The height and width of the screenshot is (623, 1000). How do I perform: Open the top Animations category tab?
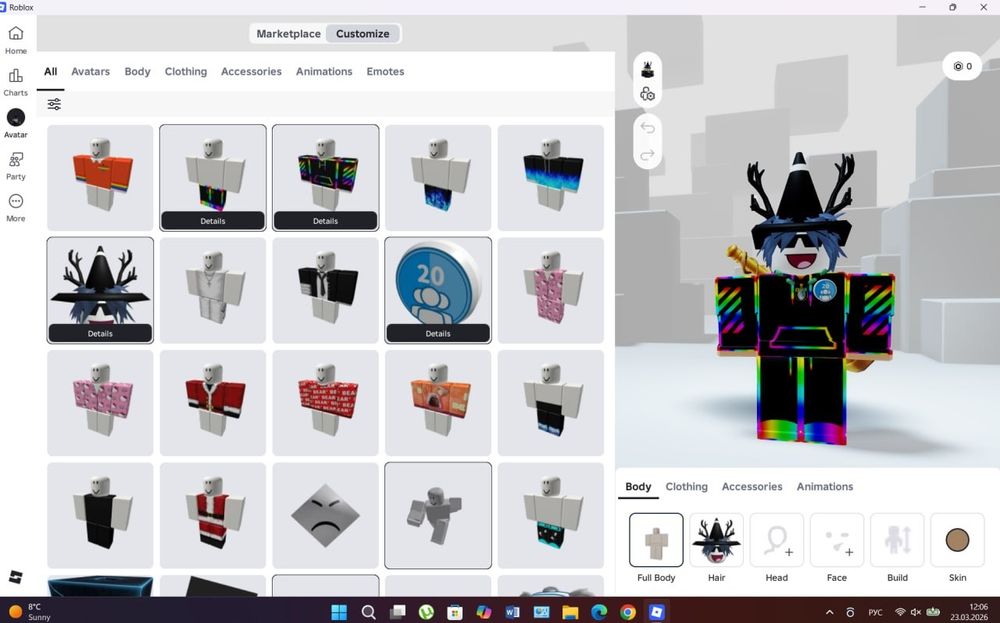point(324,71)
